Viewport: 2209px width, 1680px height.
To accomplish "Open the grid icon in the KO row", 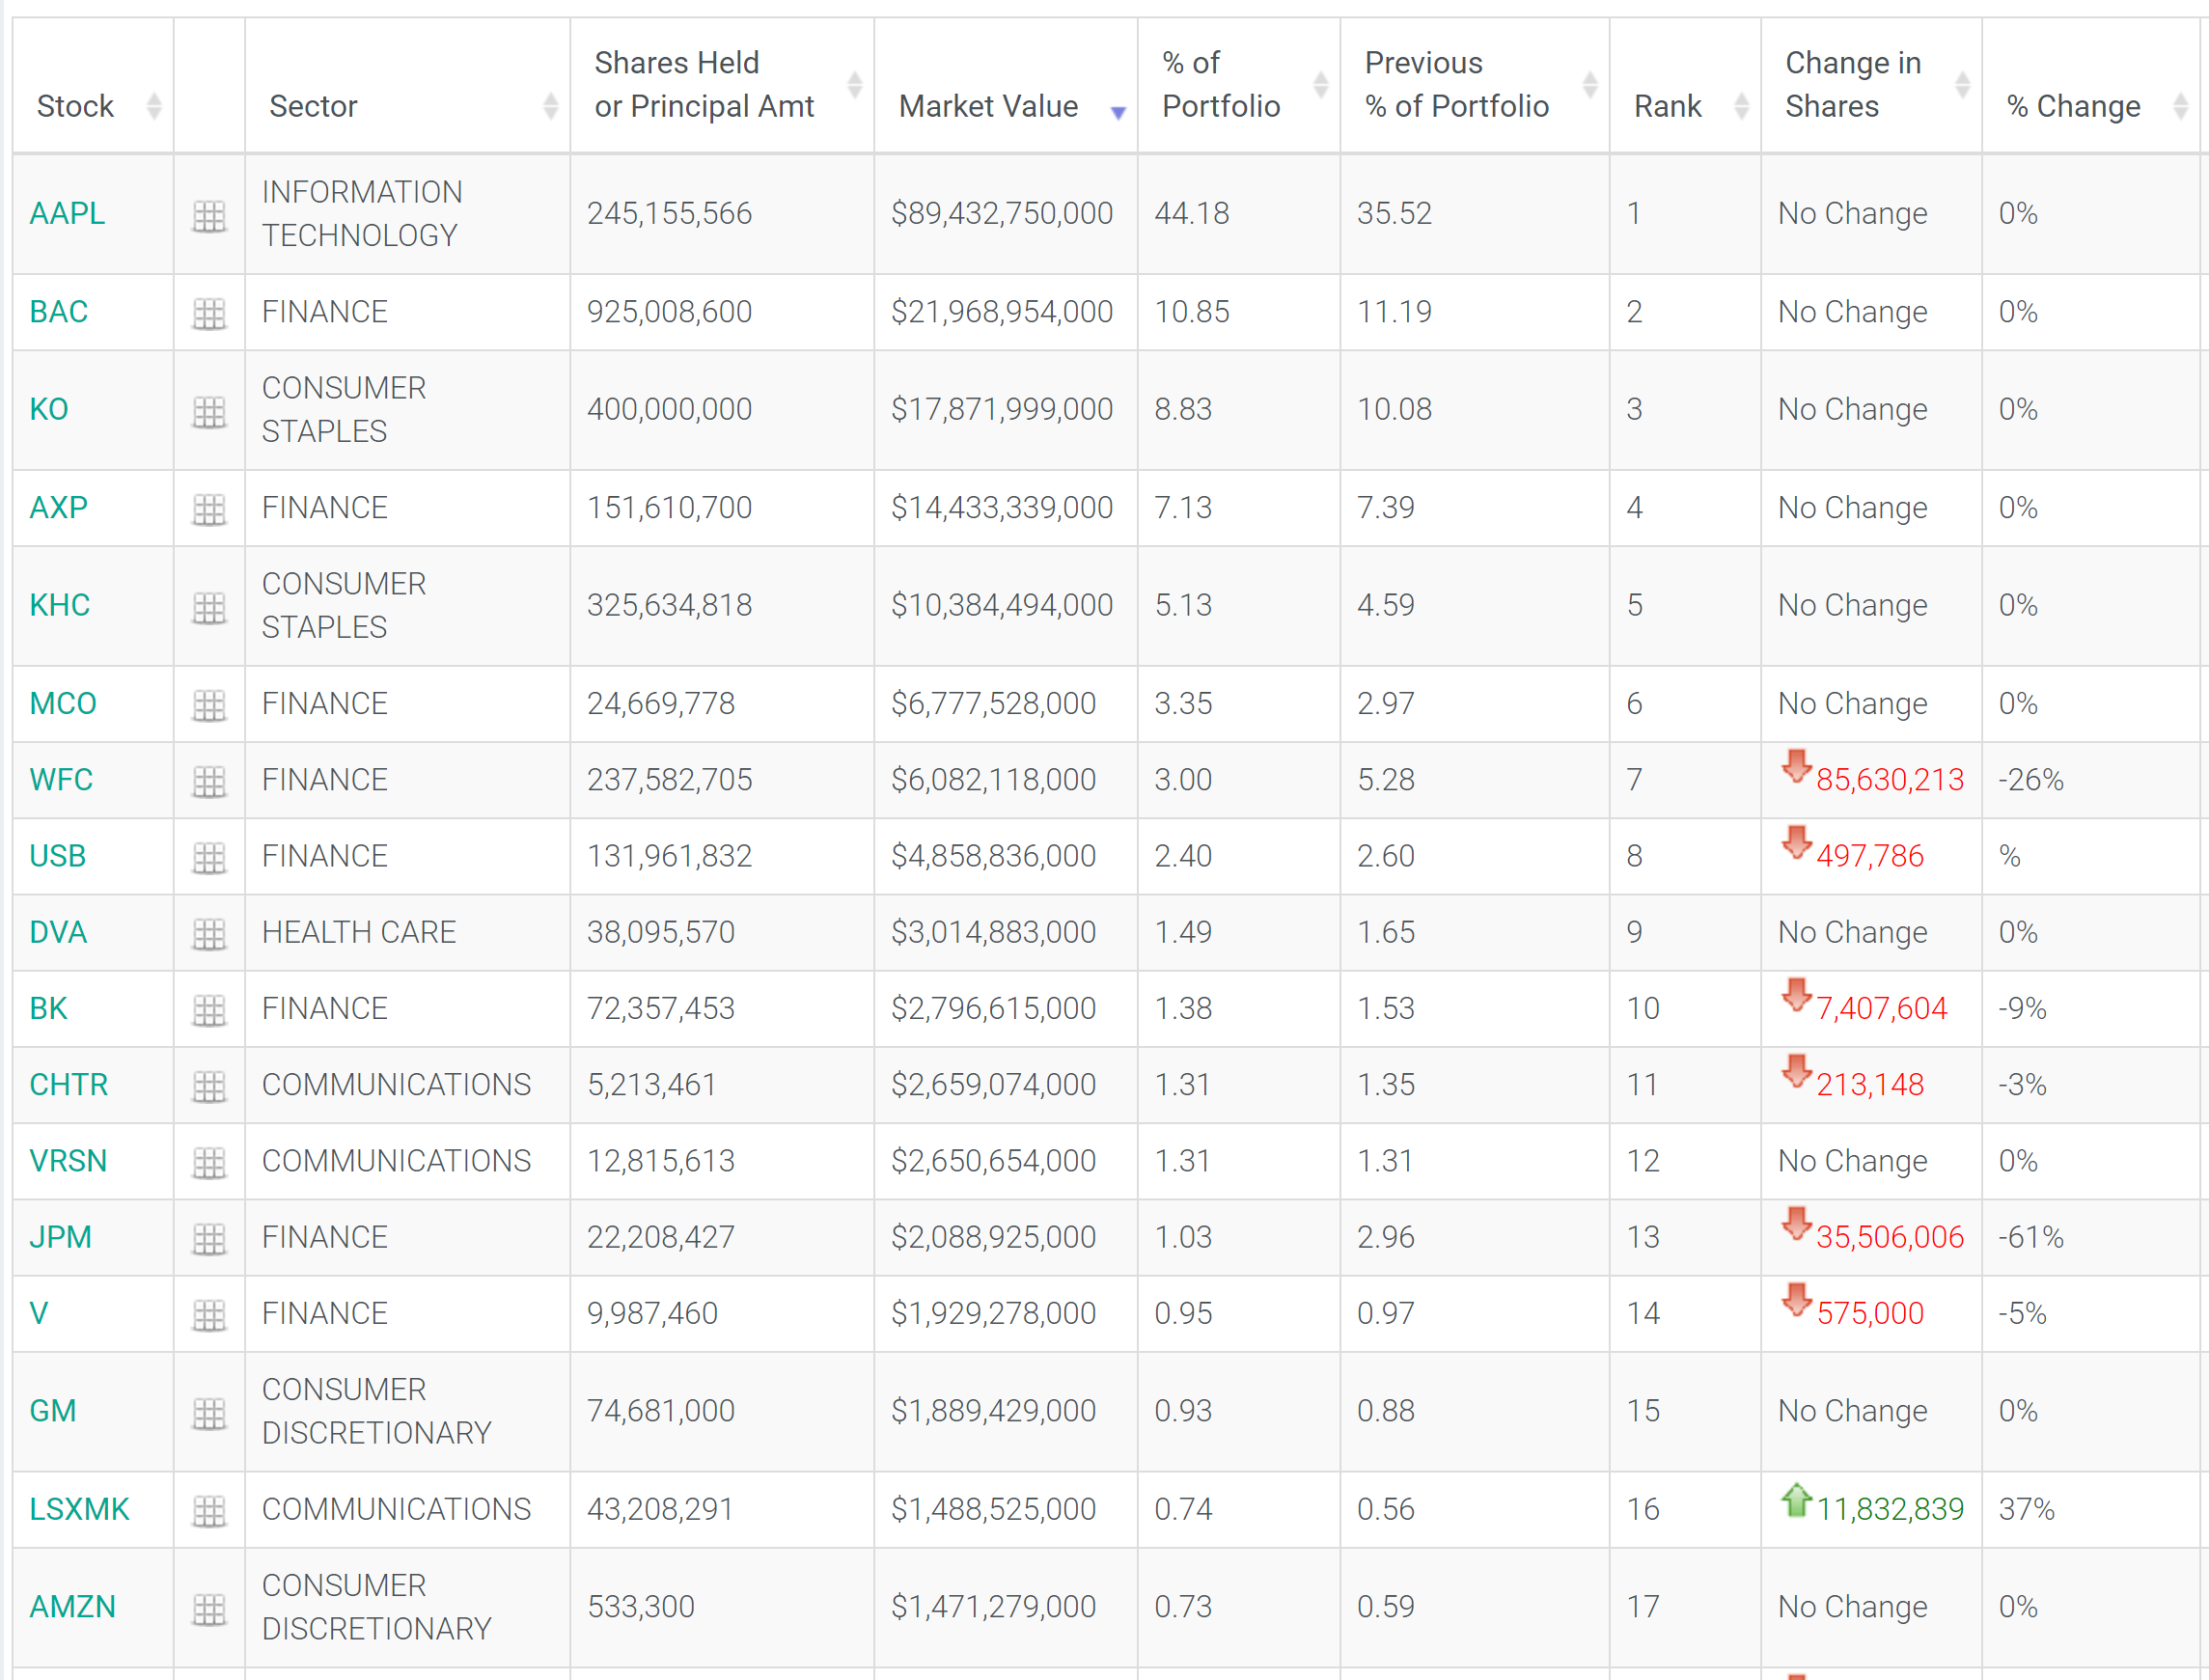I will tap(209, 412).
